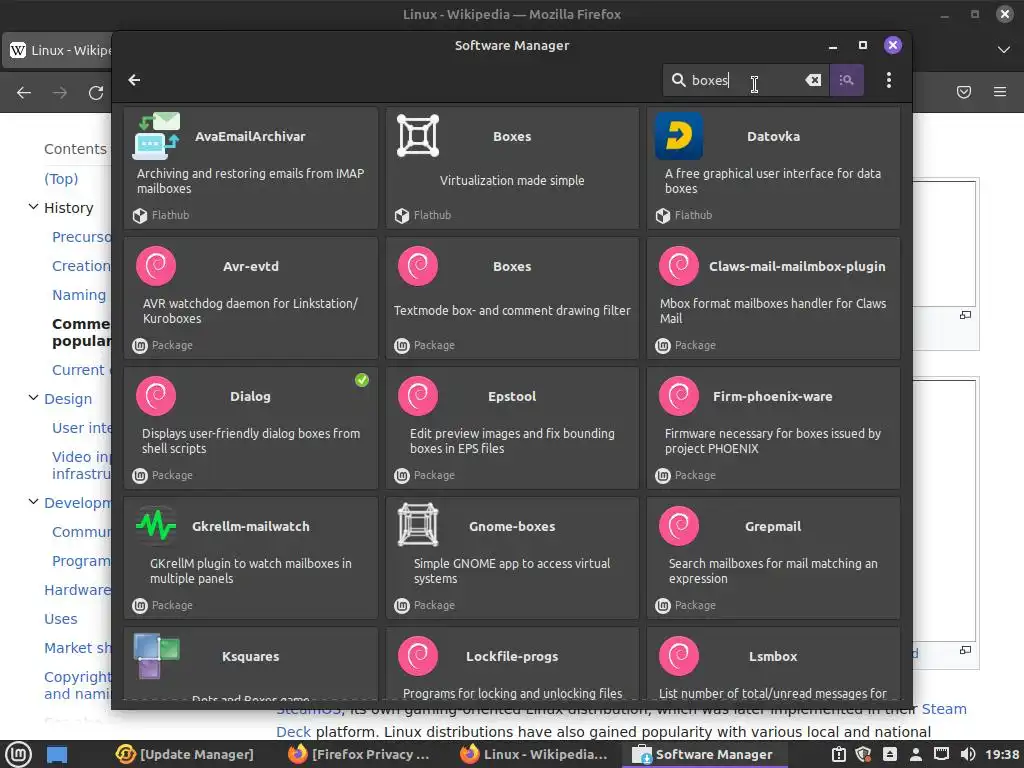
Task: Open Firefox hamburger application menu
Action: pos(1000,92)
